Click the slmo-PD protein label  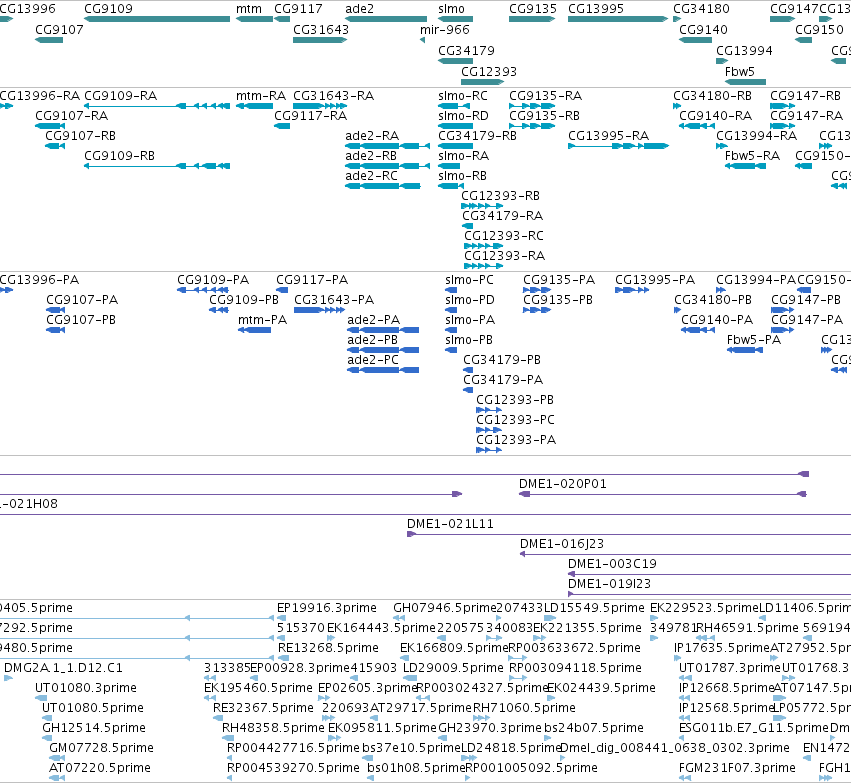(x=469, y=300)
